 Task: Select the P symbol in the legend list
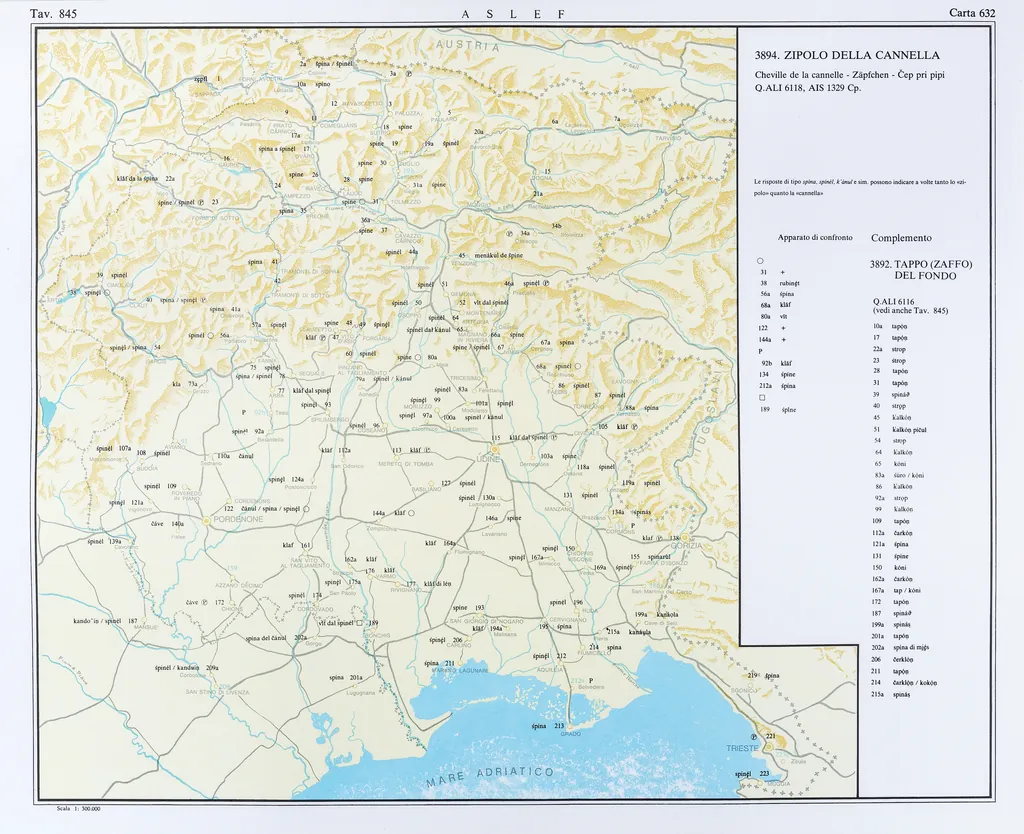coord(762,352)
